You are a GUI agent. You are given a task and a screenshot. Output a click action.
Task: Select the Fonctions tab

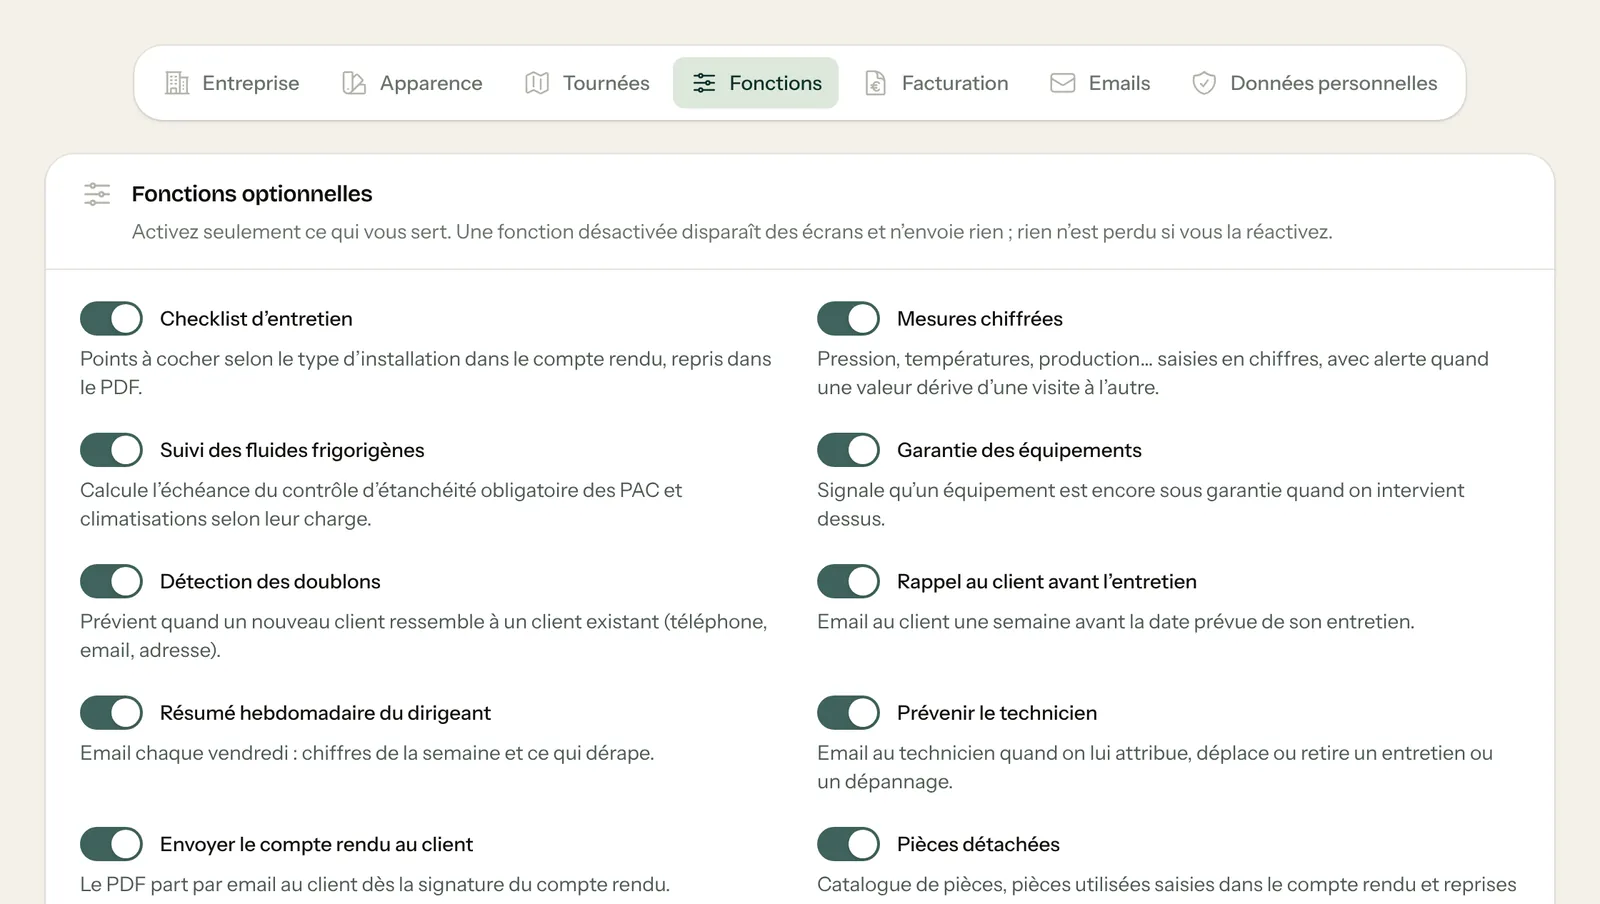756,83
